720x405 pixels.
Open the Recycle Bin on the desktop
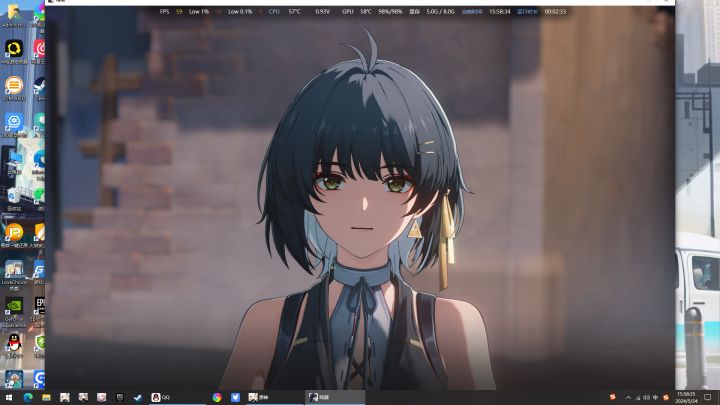point(14,199)
